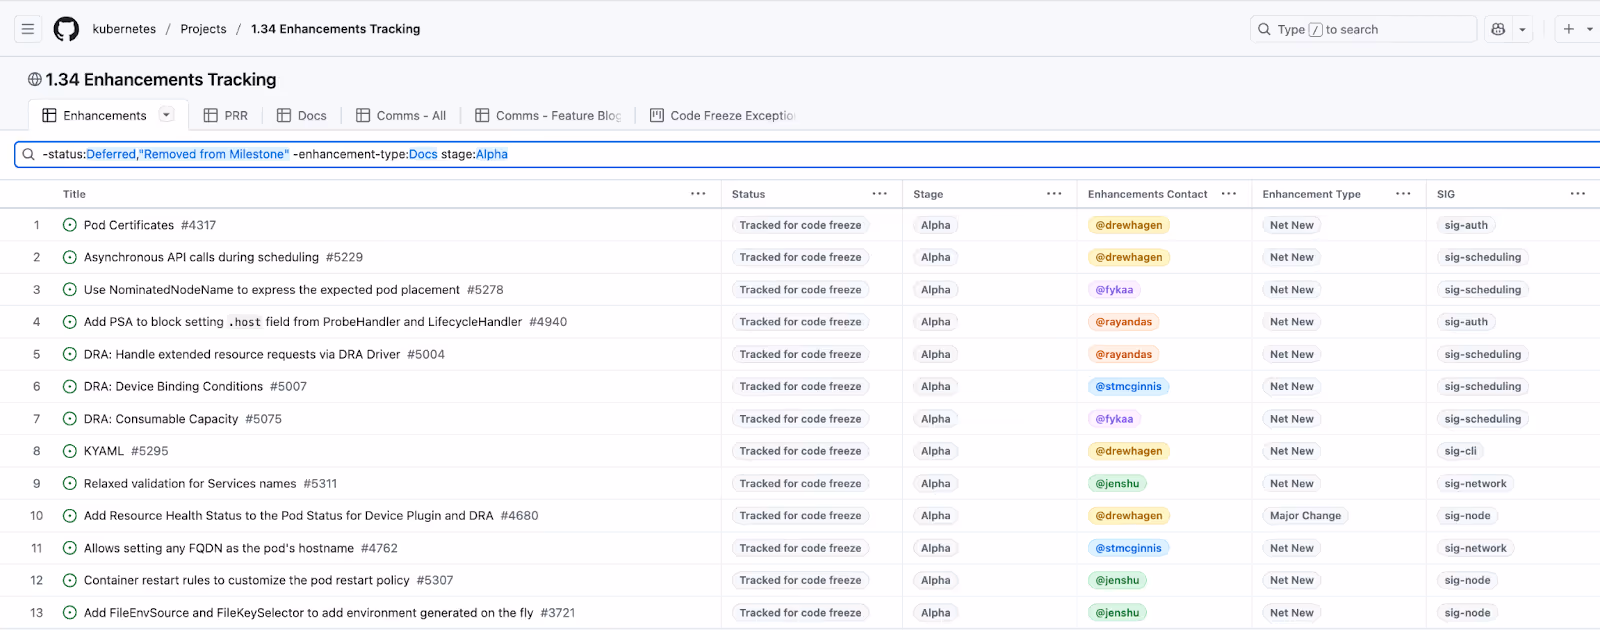Open Pod Certificates #4317 issue
The image size is (1600, 630).
(x=150, y=225)
